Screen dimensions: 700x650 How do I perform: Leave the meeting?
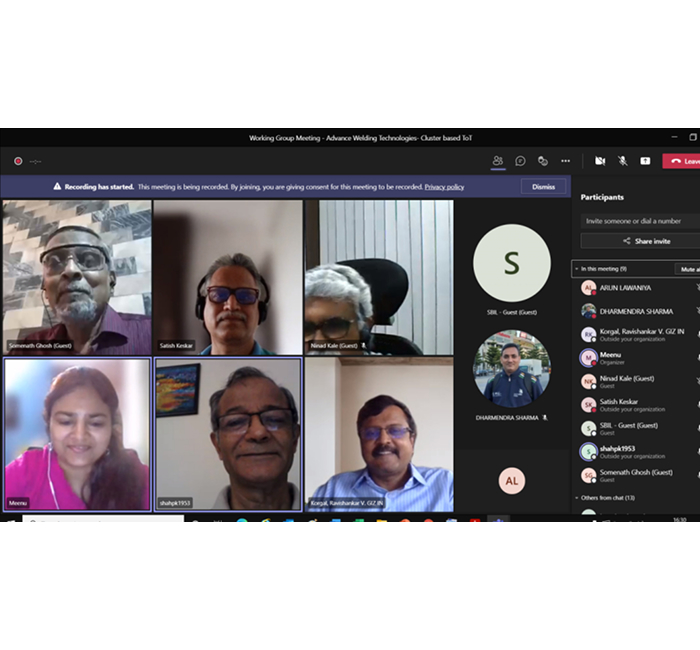tap(683, 161)
